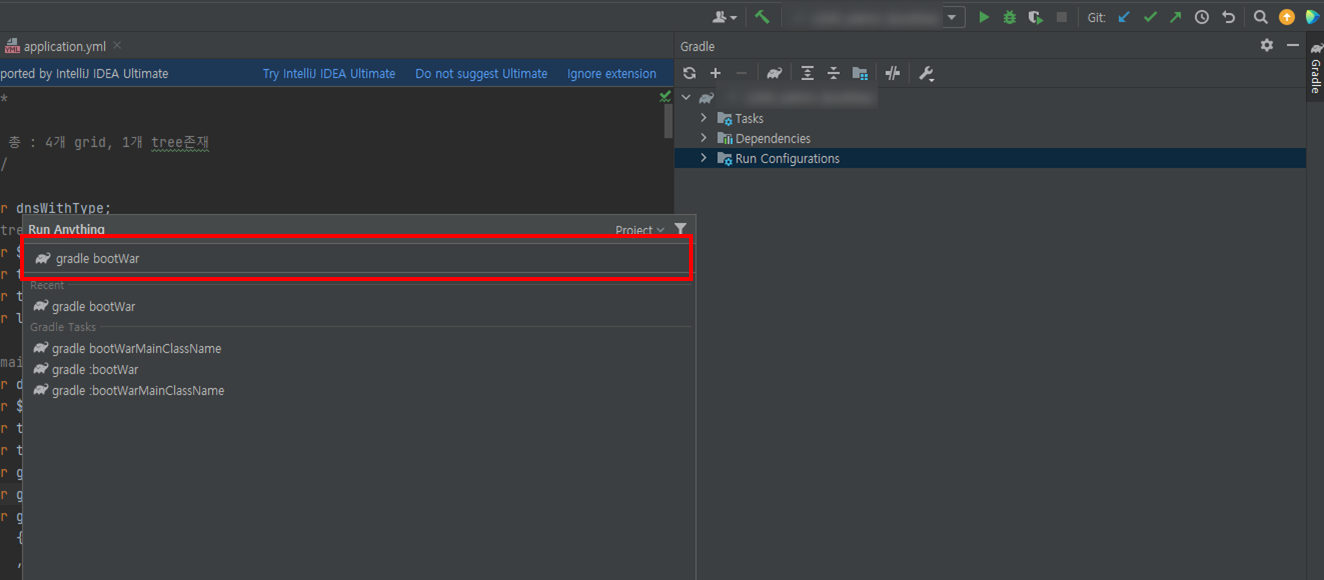
Task: Click Try IntelliJ IDEA Ultimate link
Action: click(x=329, y=73)
